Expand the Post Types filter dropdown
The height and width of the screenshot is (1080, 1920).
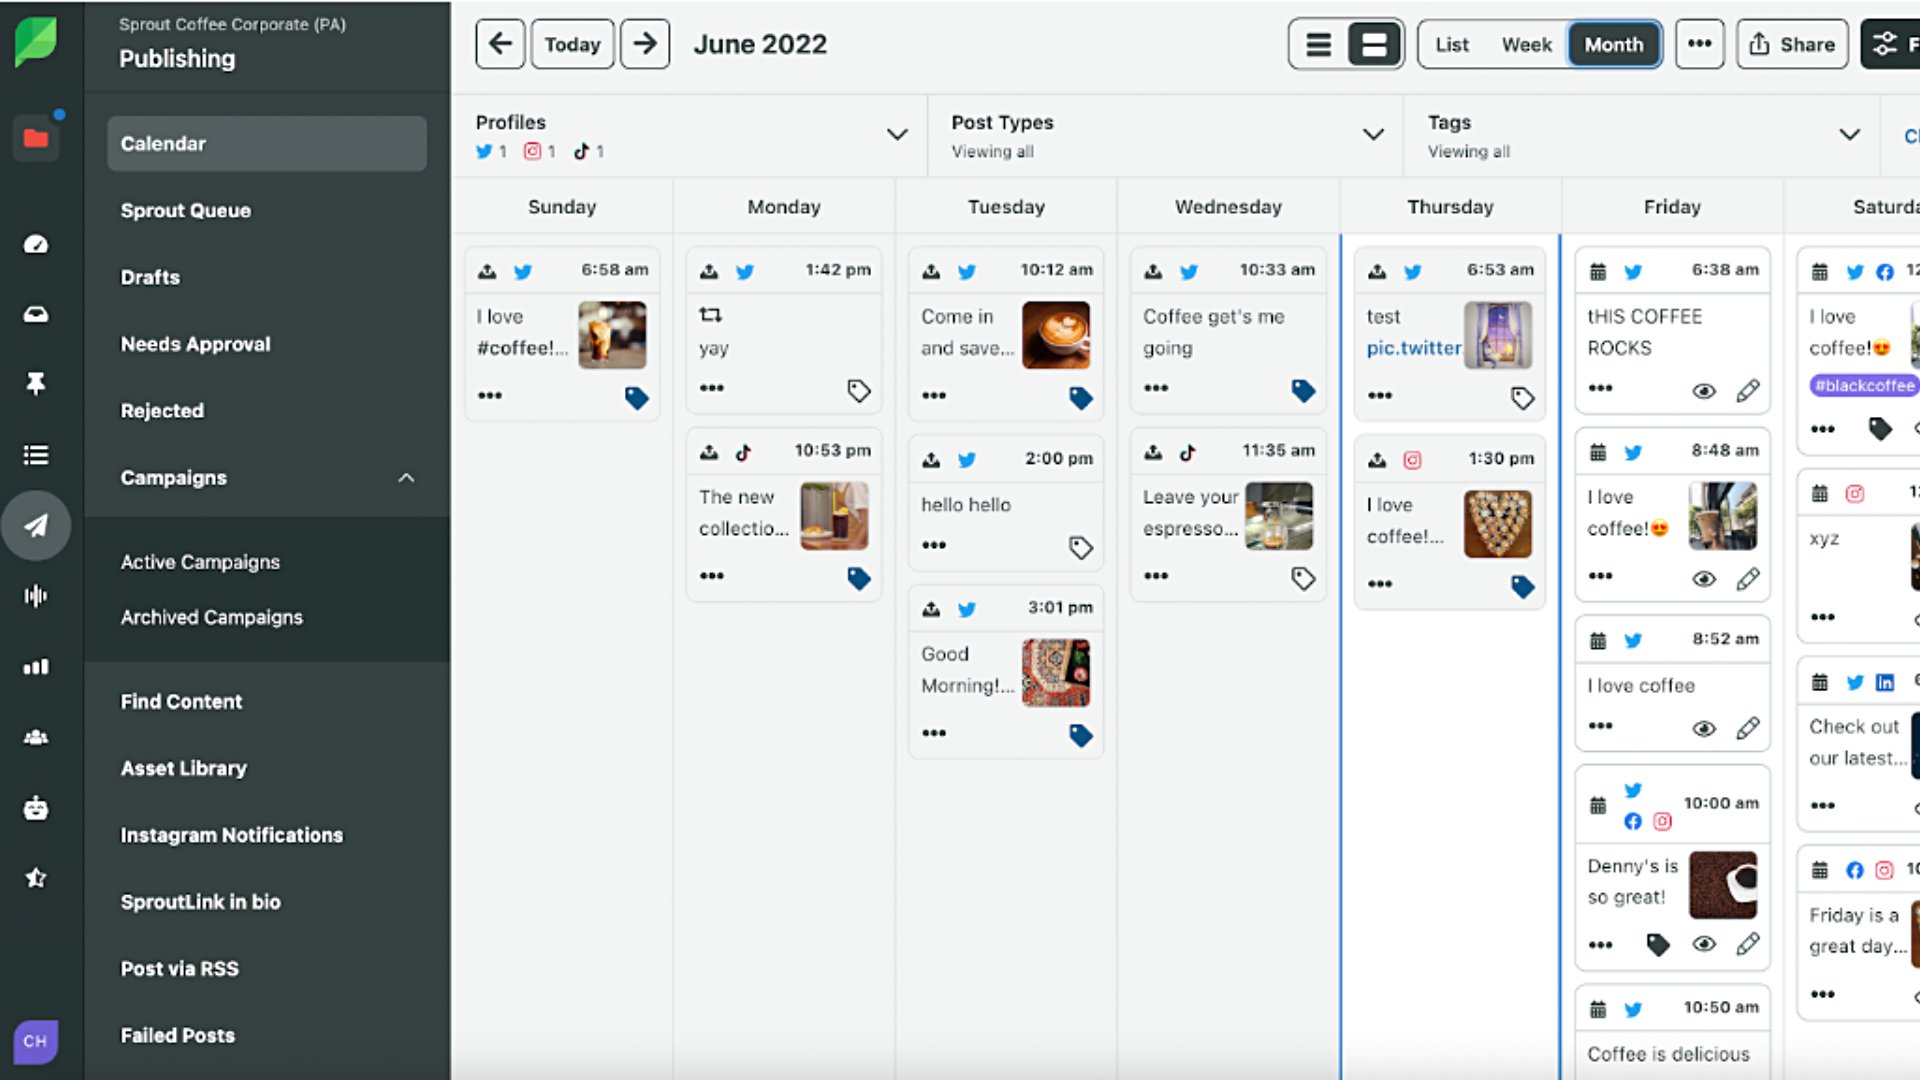tap(1373, 135)
